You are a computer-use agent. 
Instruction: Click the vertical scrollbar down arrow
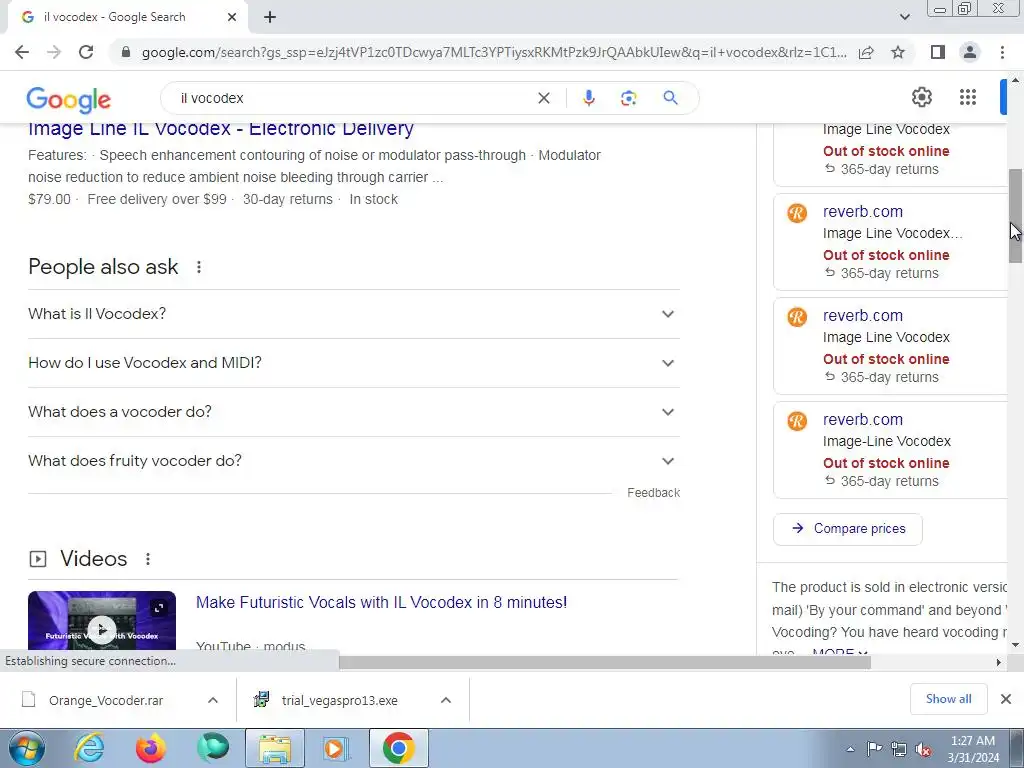click(1015, 645)
